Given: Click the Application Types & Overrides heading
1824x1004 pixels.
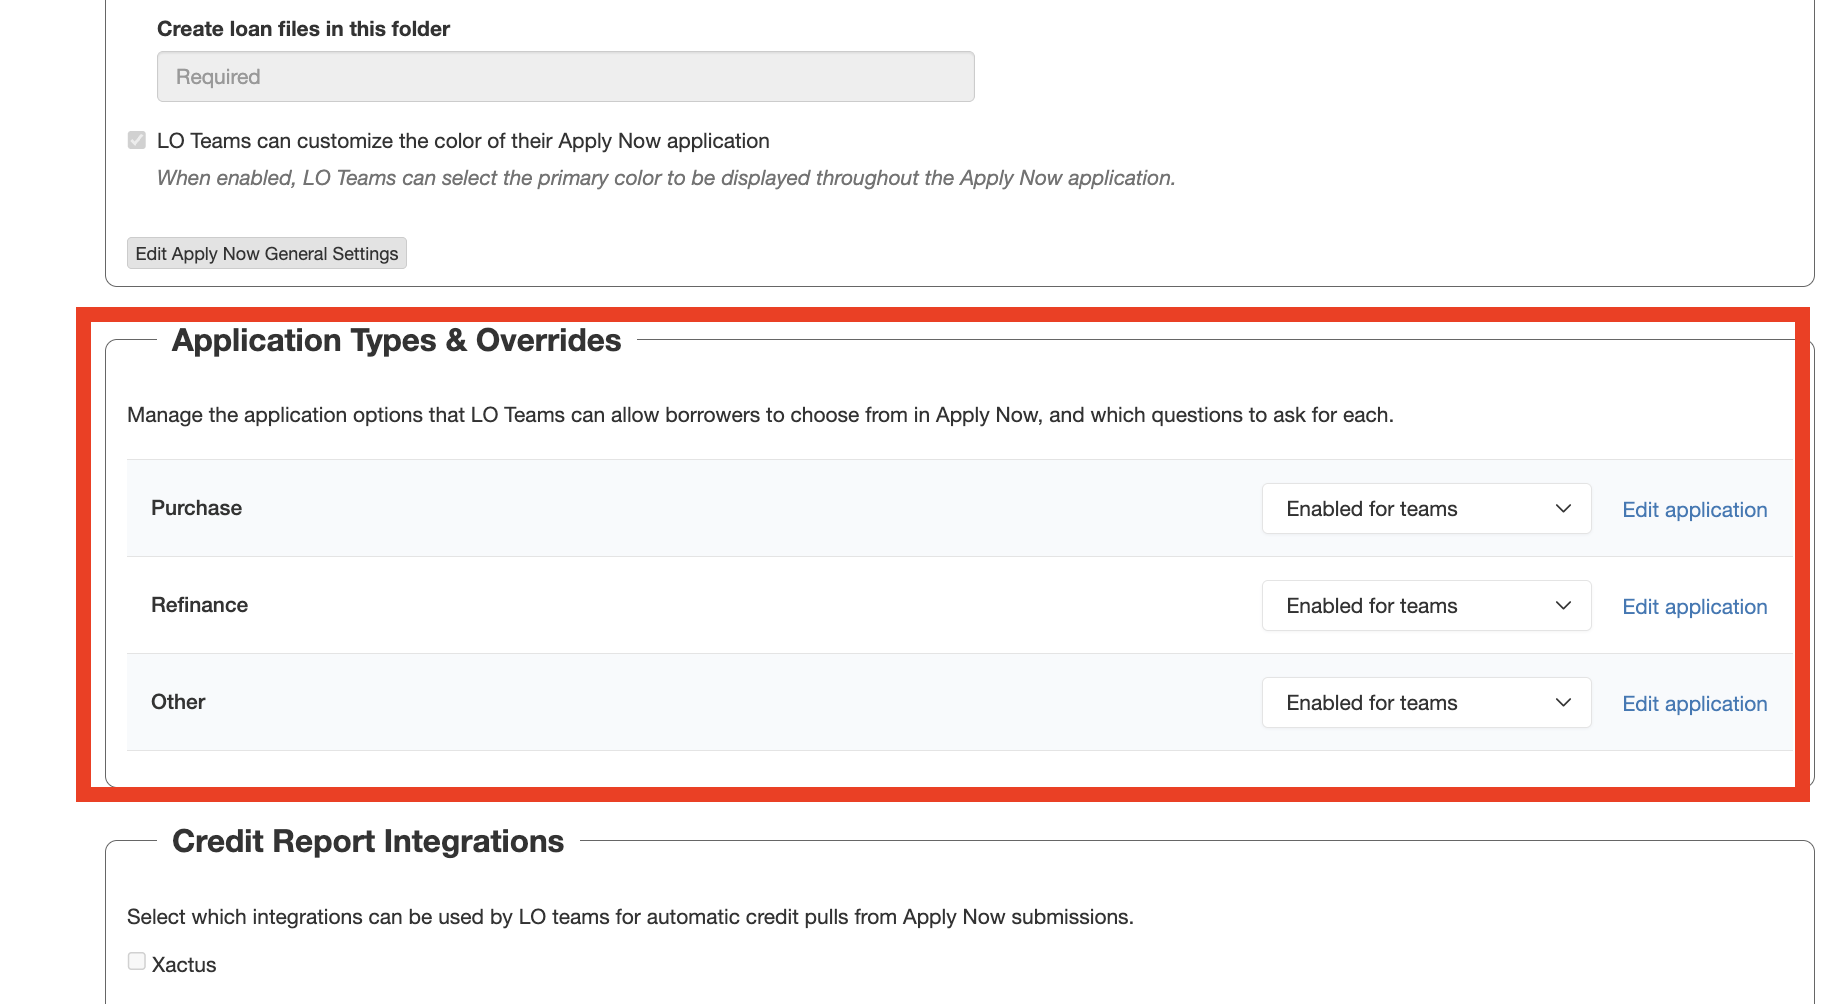Looking at the screenshot, I should tap(396, 341).
